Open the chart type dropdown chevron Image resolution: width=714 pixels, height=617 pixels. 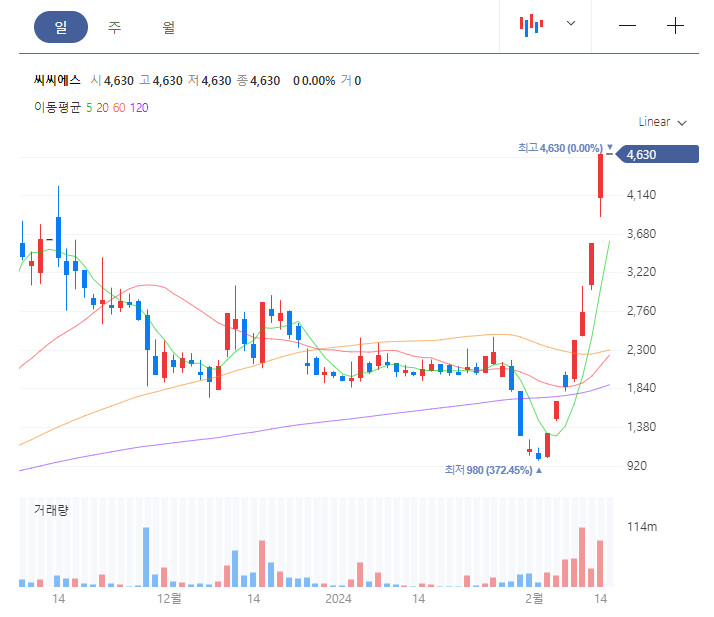[x=571, y=23]
